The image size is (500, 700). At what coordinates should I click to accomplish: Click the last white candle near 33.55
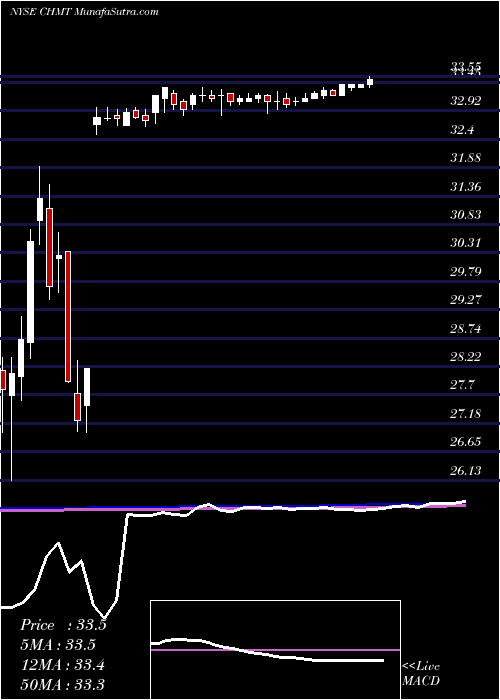click(x=370, y=81)
